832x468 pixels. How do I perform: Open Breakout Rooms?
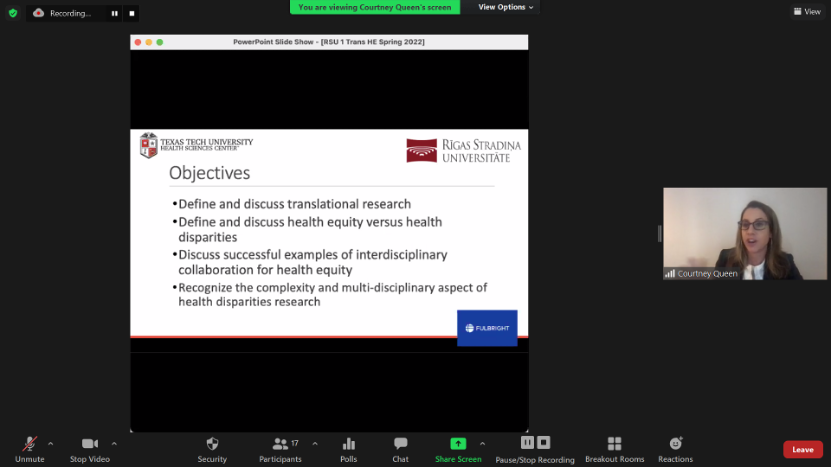[x=614, y=444]
